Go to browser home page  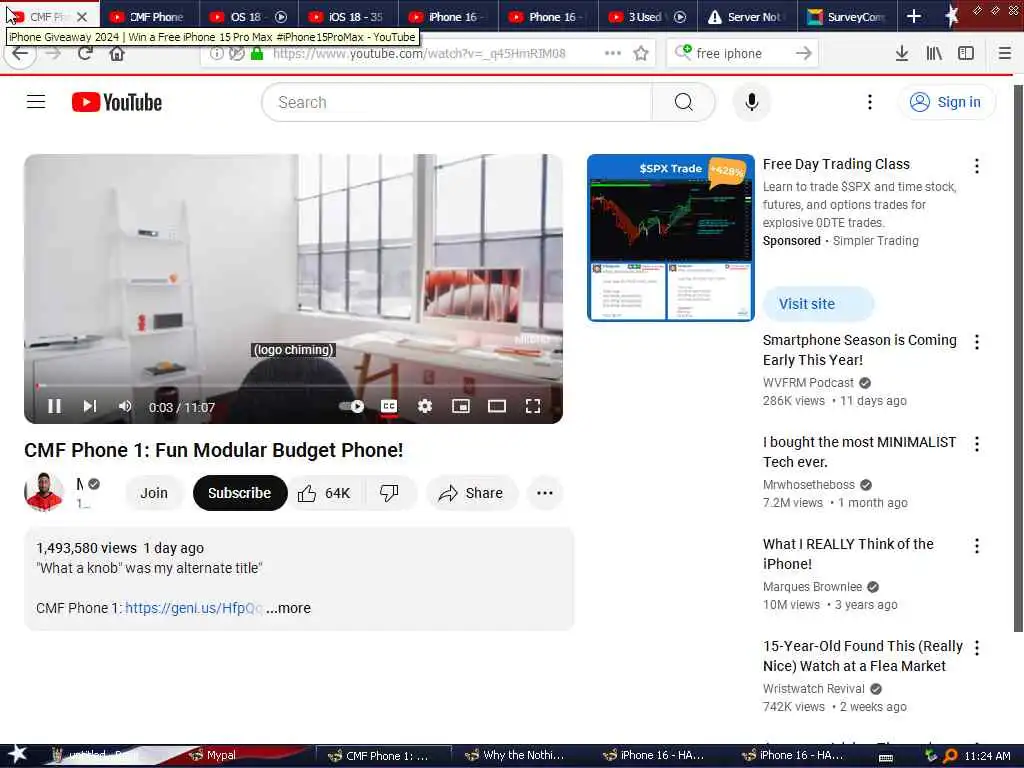coord(117,54)
